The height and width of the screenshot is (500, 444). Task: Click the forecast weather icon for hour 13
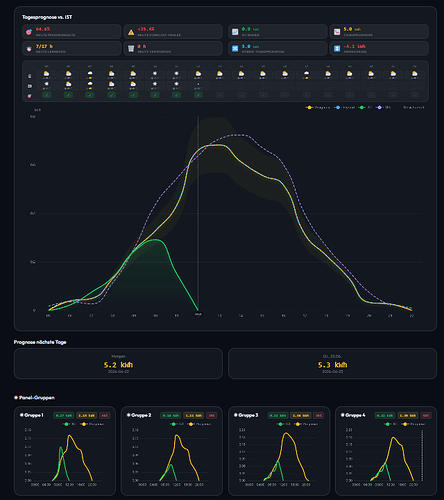pos(220,74)
